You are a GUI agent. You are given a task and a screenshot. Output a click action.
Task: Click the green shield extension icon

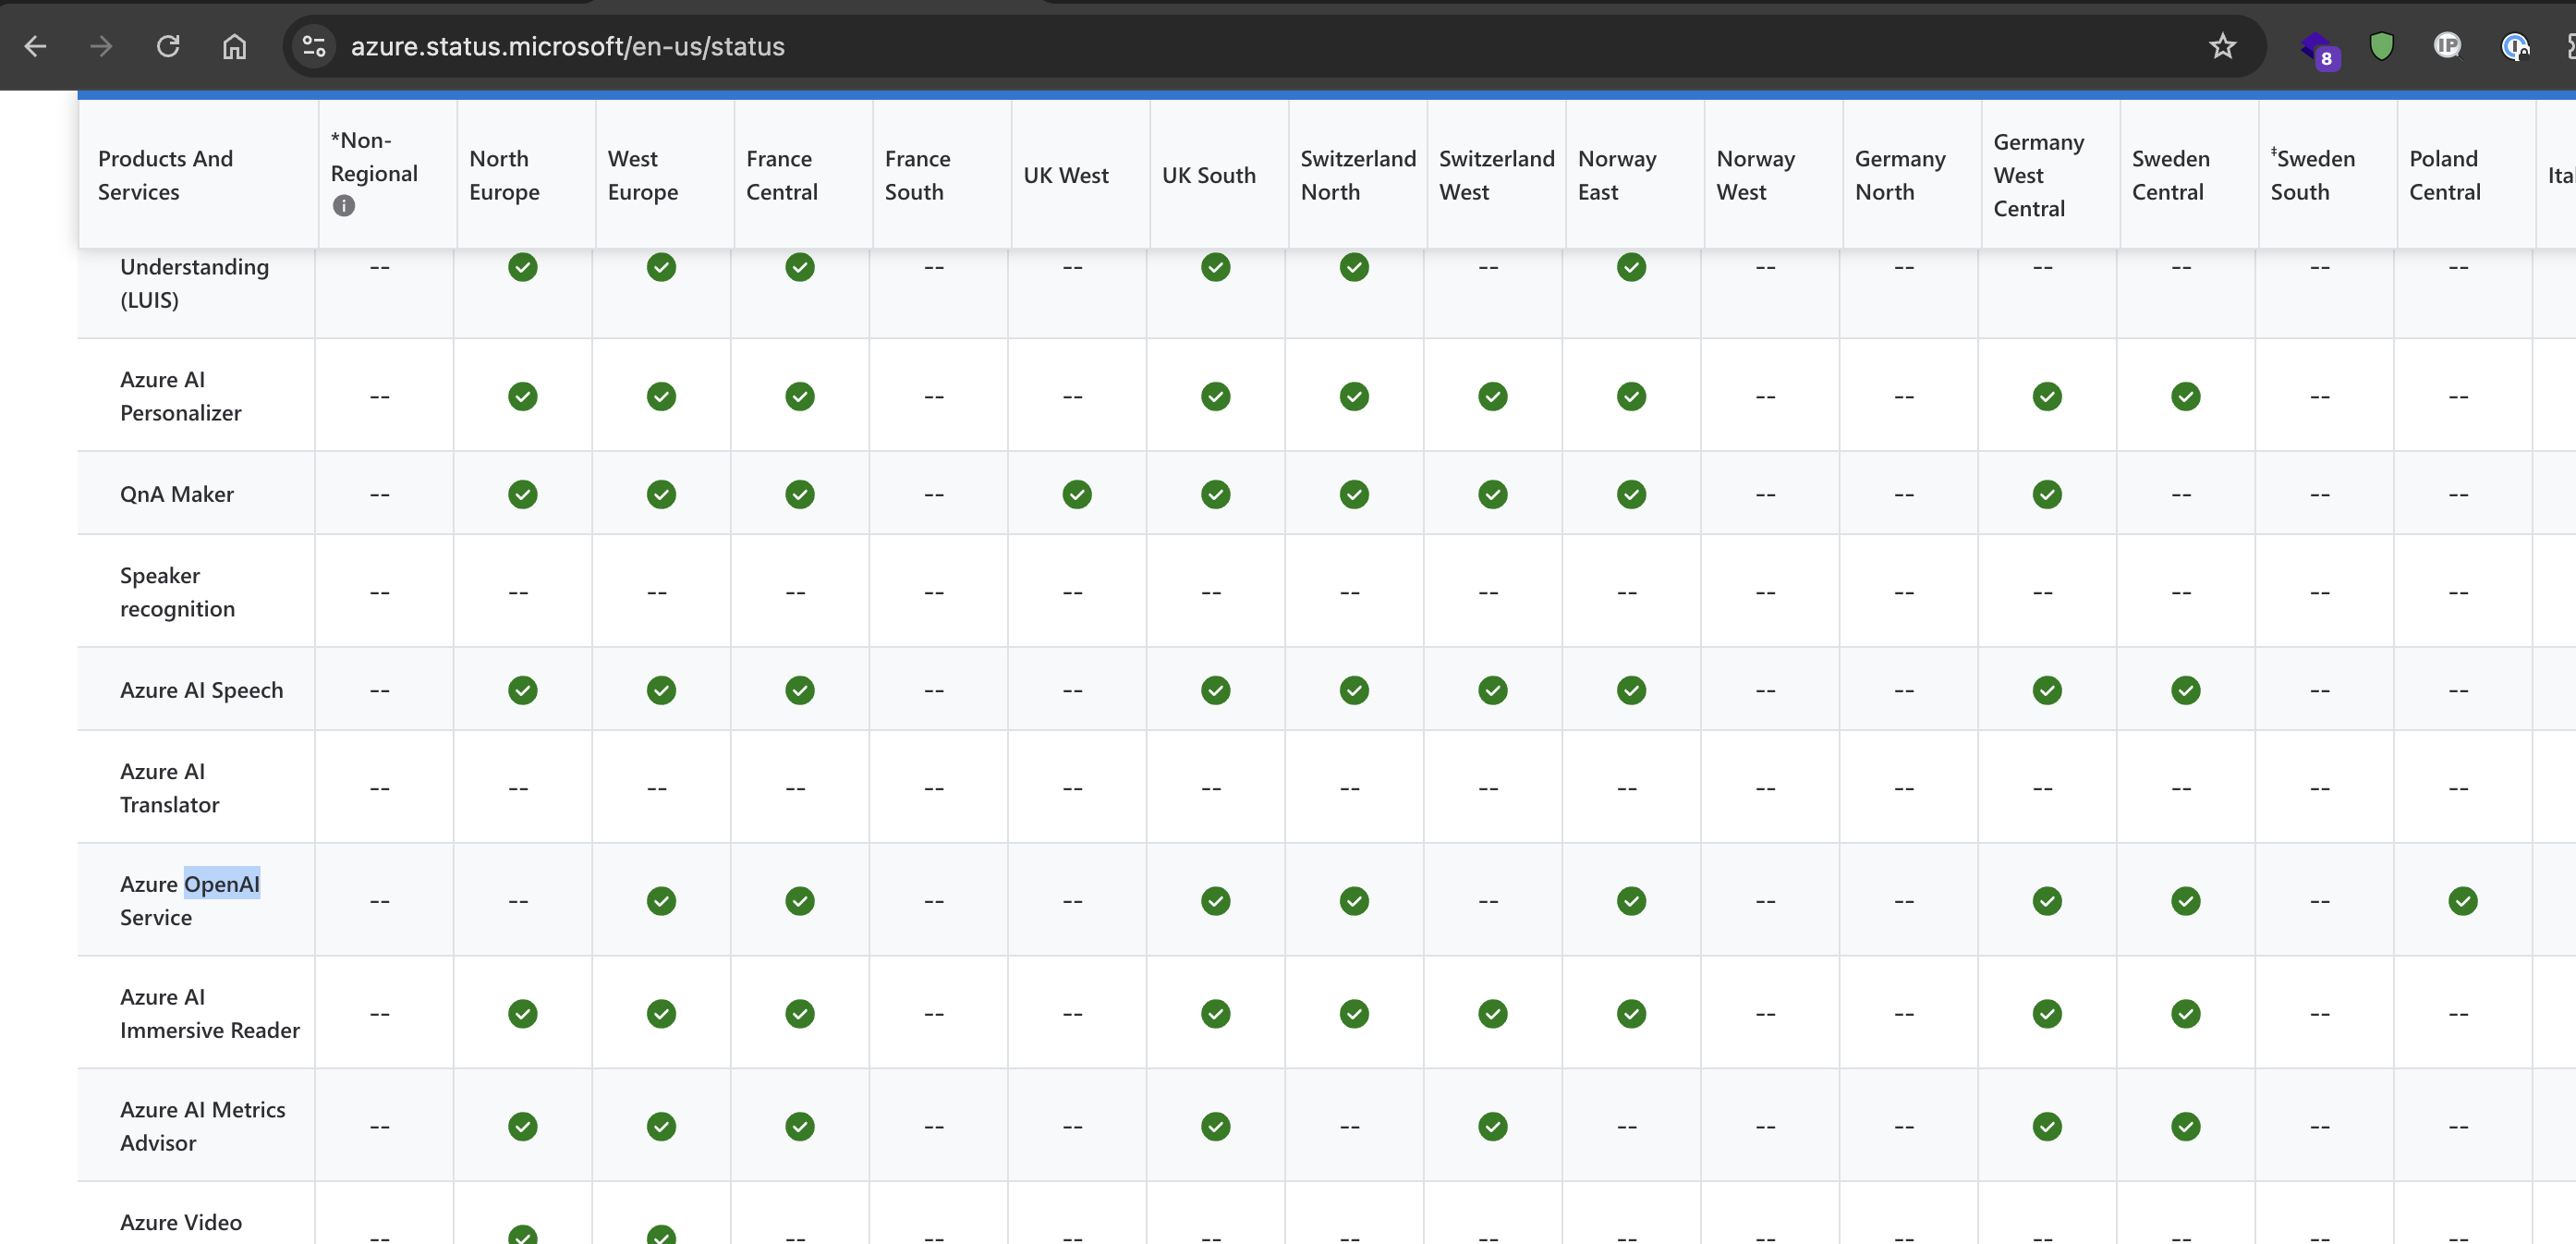2382,46
